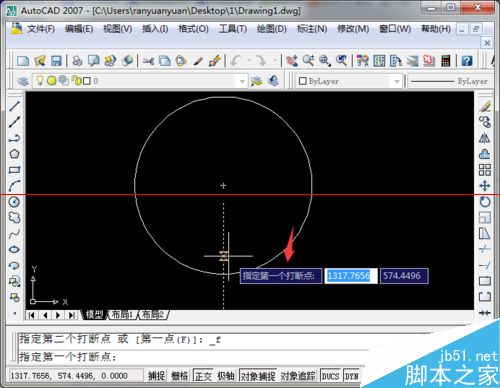Open the 文件(F) menu
The width and height of the screenshot is (500, 388).
41,29
